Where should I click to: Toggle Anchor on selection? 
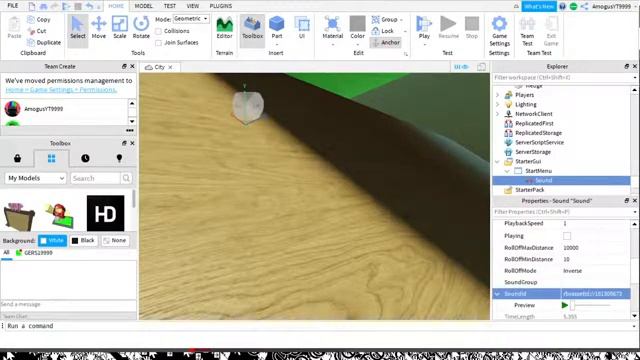click(x=386, y=42)
